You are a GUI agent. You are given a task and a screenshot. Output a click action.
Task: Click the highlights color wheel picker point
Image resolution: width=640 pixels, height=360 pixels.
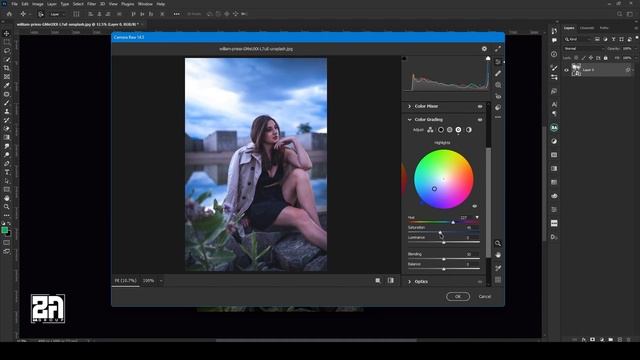click(434, 189)
